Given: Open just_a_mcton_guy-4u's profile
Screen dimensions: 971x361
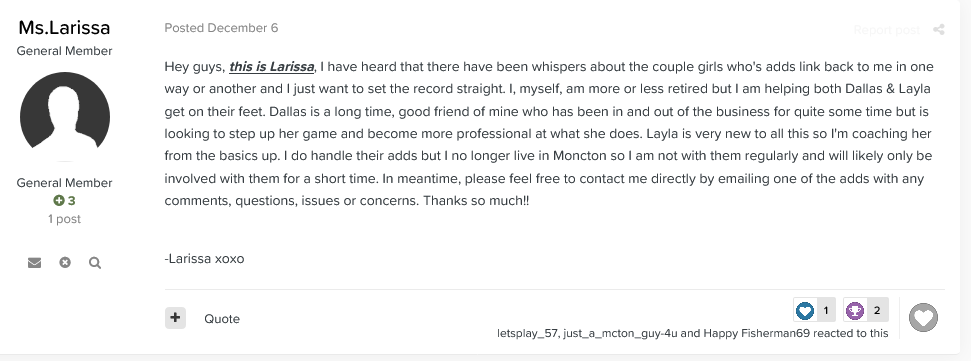Looking at the screenshot, I should point(620,333).
